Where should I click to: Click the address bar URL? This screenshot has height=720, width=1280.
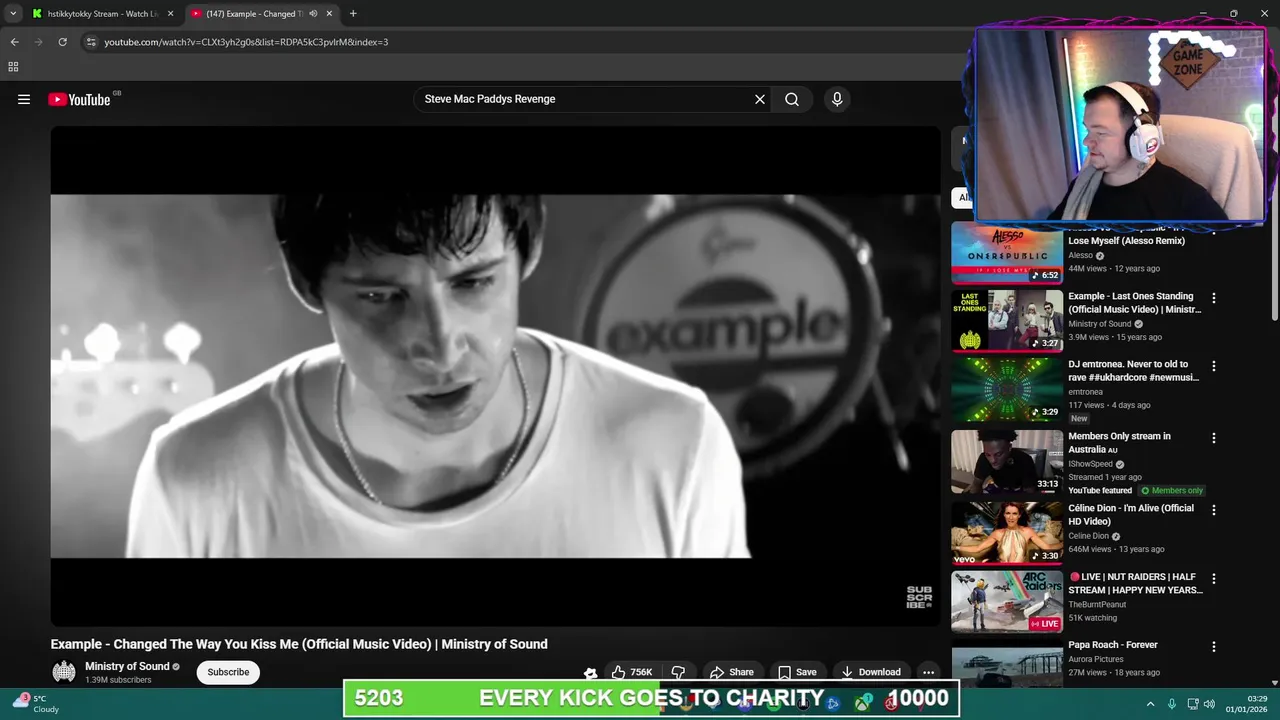click(x=246, y=42)
